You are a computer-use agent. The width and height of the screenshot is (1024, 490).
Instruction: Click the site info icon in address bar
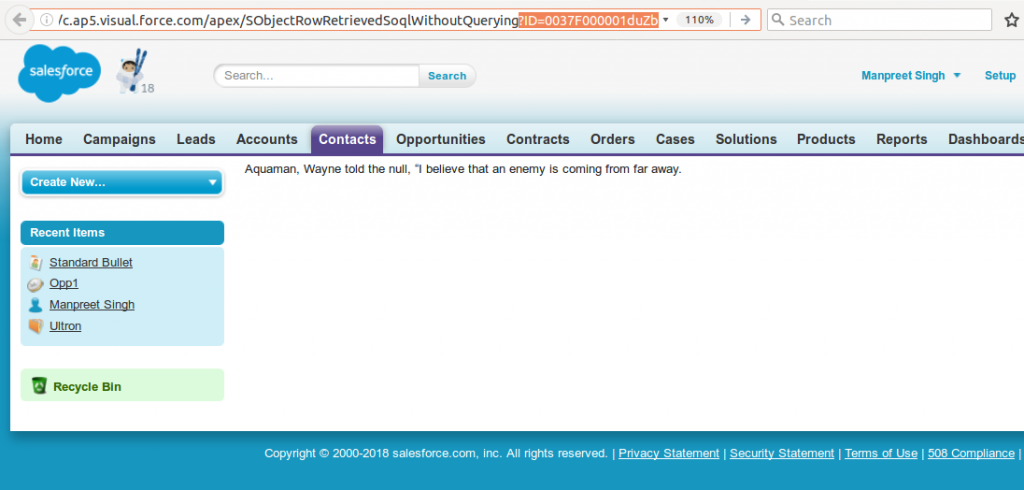pos(47,20)
